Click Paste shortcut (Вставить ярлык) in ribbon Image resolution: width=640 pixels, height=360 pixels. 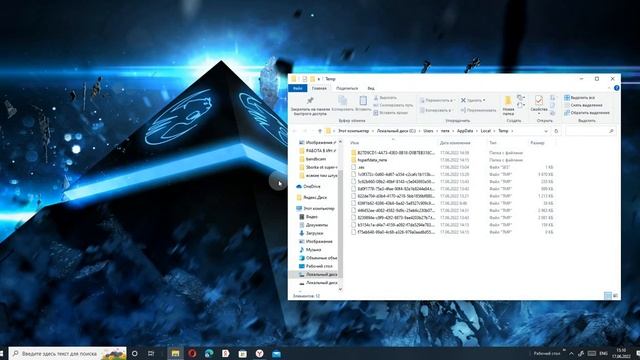(x=390, y=113)
